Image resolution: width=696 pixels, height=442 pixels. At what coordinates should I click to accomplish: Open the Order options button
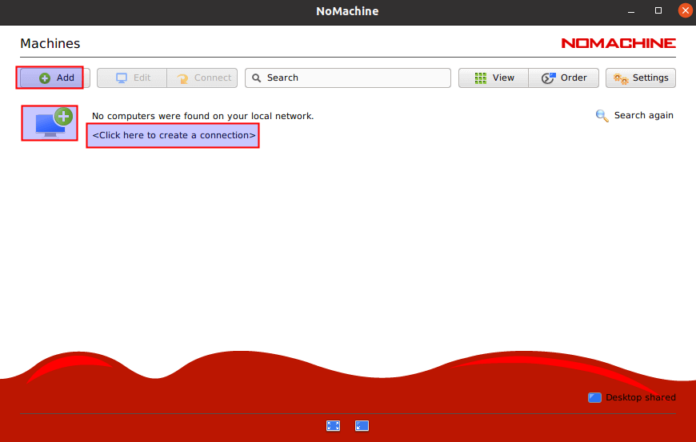click(x=564, y=78)
